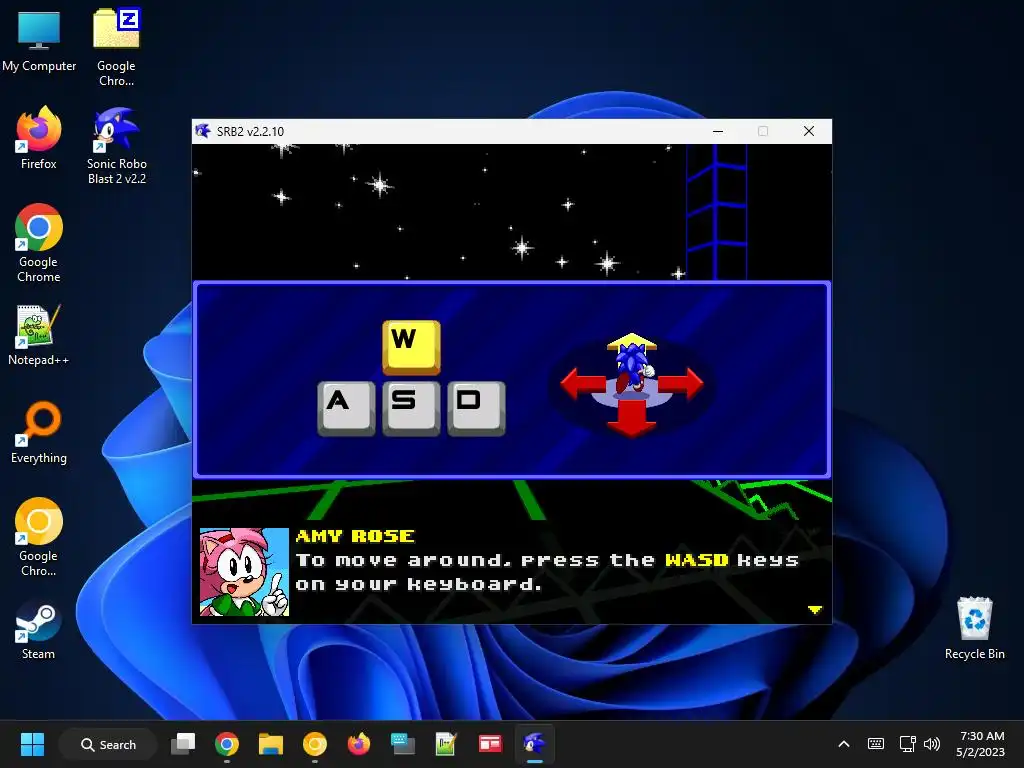The image size is (1024, 768).
Task: Click the red left arrow by Sonic
Action: pyautogui.click(x=583, y=383)
